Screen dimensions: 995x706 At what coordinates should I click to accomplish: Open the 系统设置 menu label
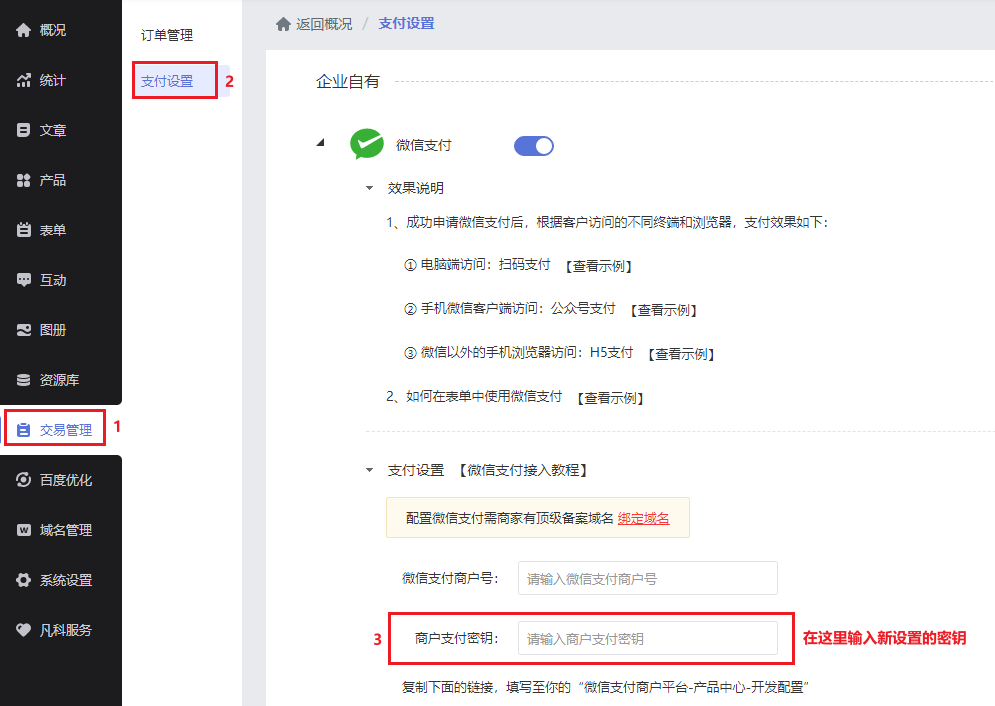(66, 580)
